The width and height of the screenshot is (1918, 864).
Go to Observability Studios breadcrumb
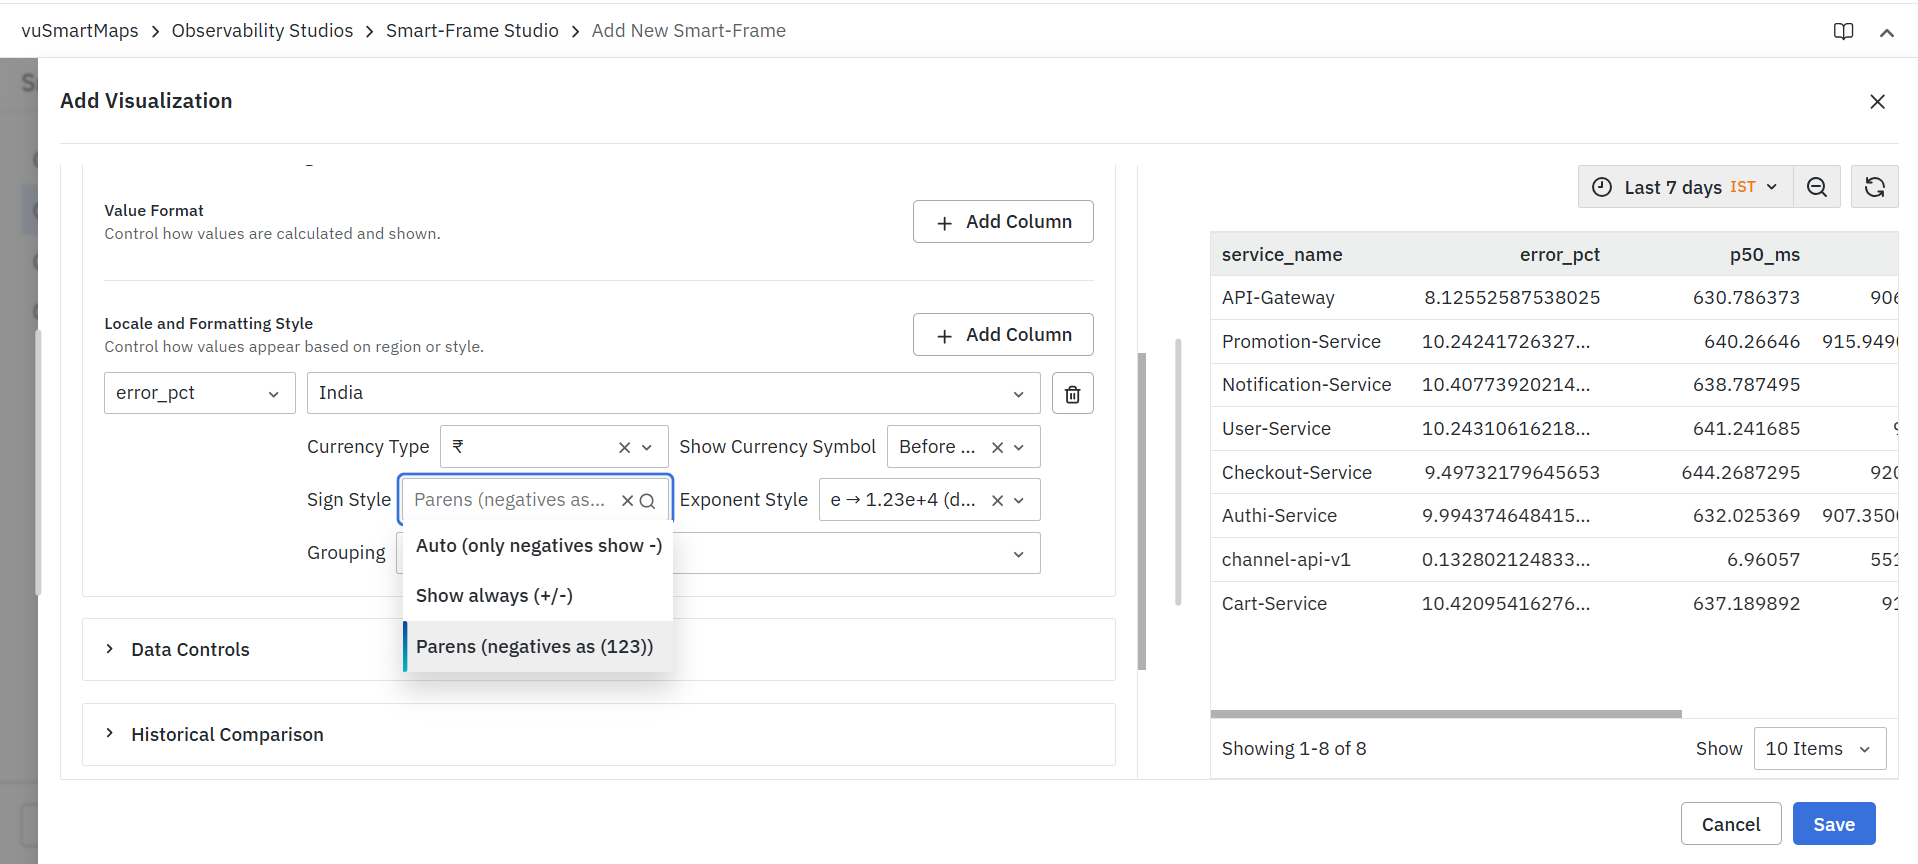coord(262,31)
